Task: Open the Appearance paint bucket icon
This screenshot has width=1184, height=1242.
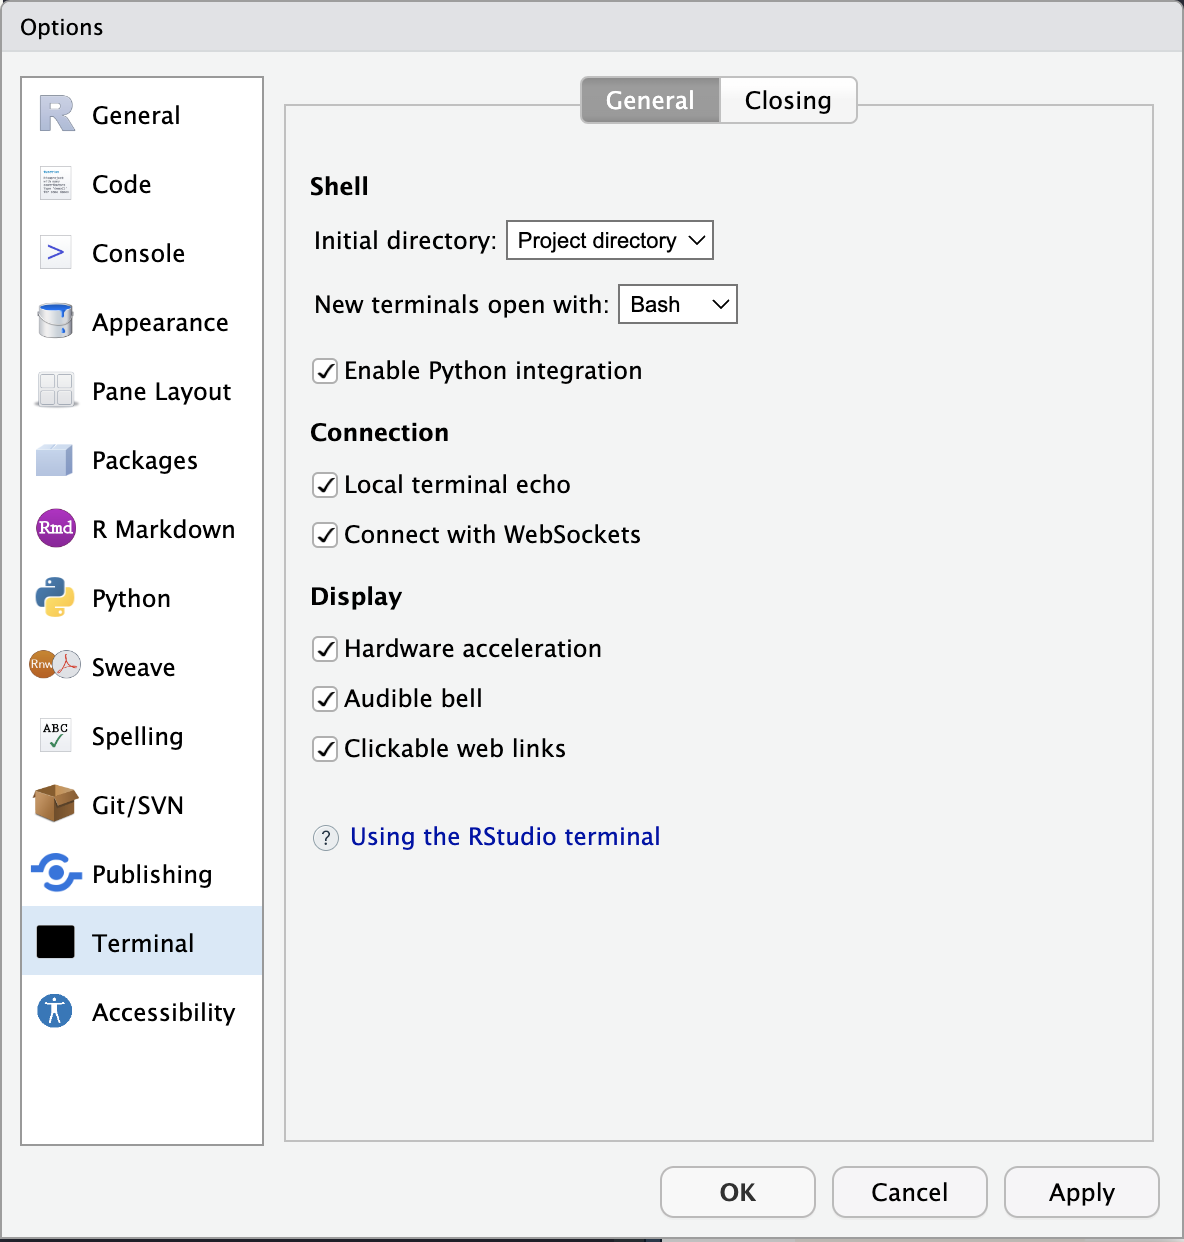Action: point(55,322)
